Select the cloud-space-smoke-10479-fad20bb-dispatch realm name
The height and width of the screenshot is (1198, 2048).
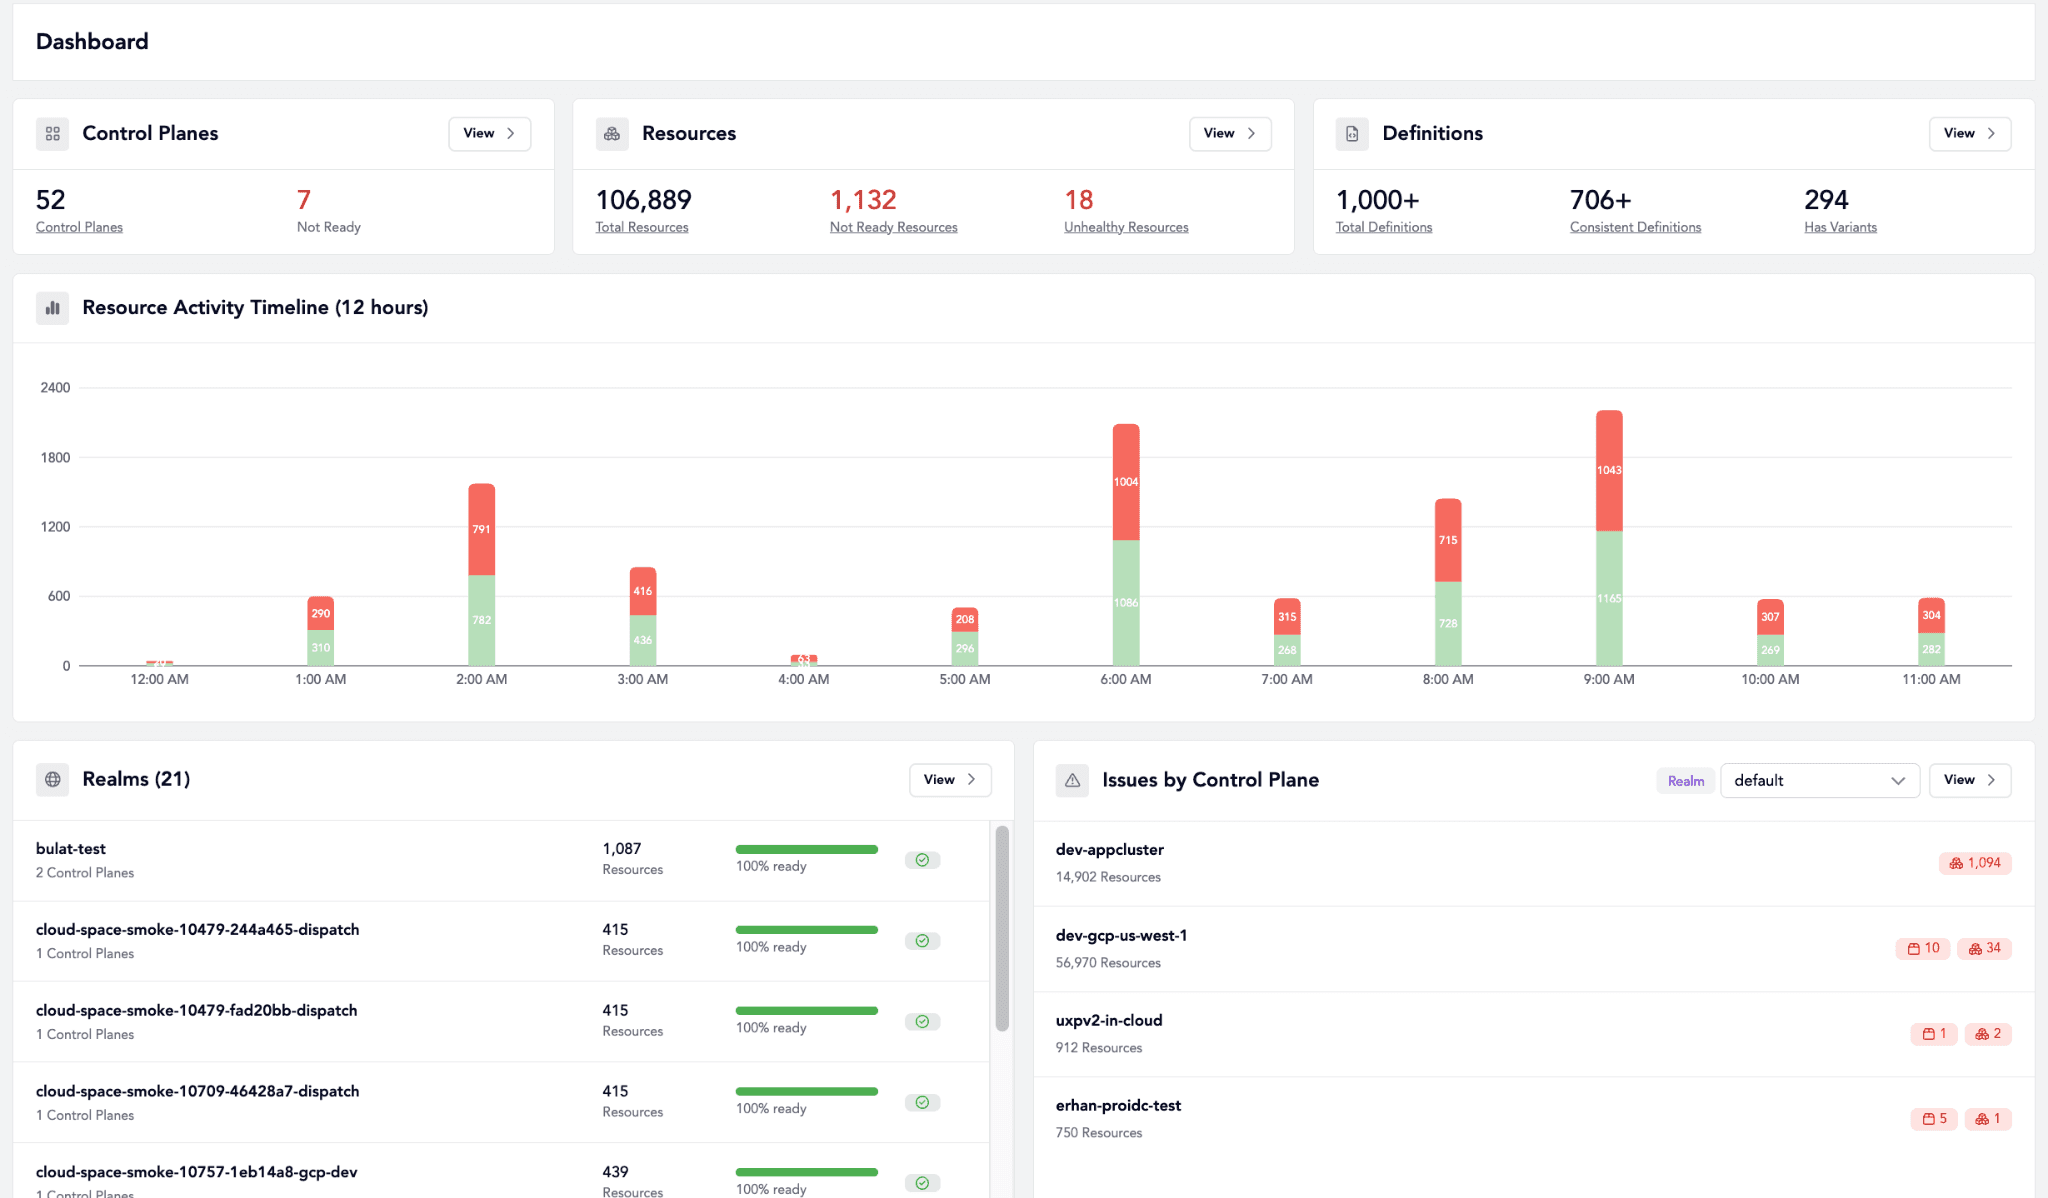pos(196,1011)
